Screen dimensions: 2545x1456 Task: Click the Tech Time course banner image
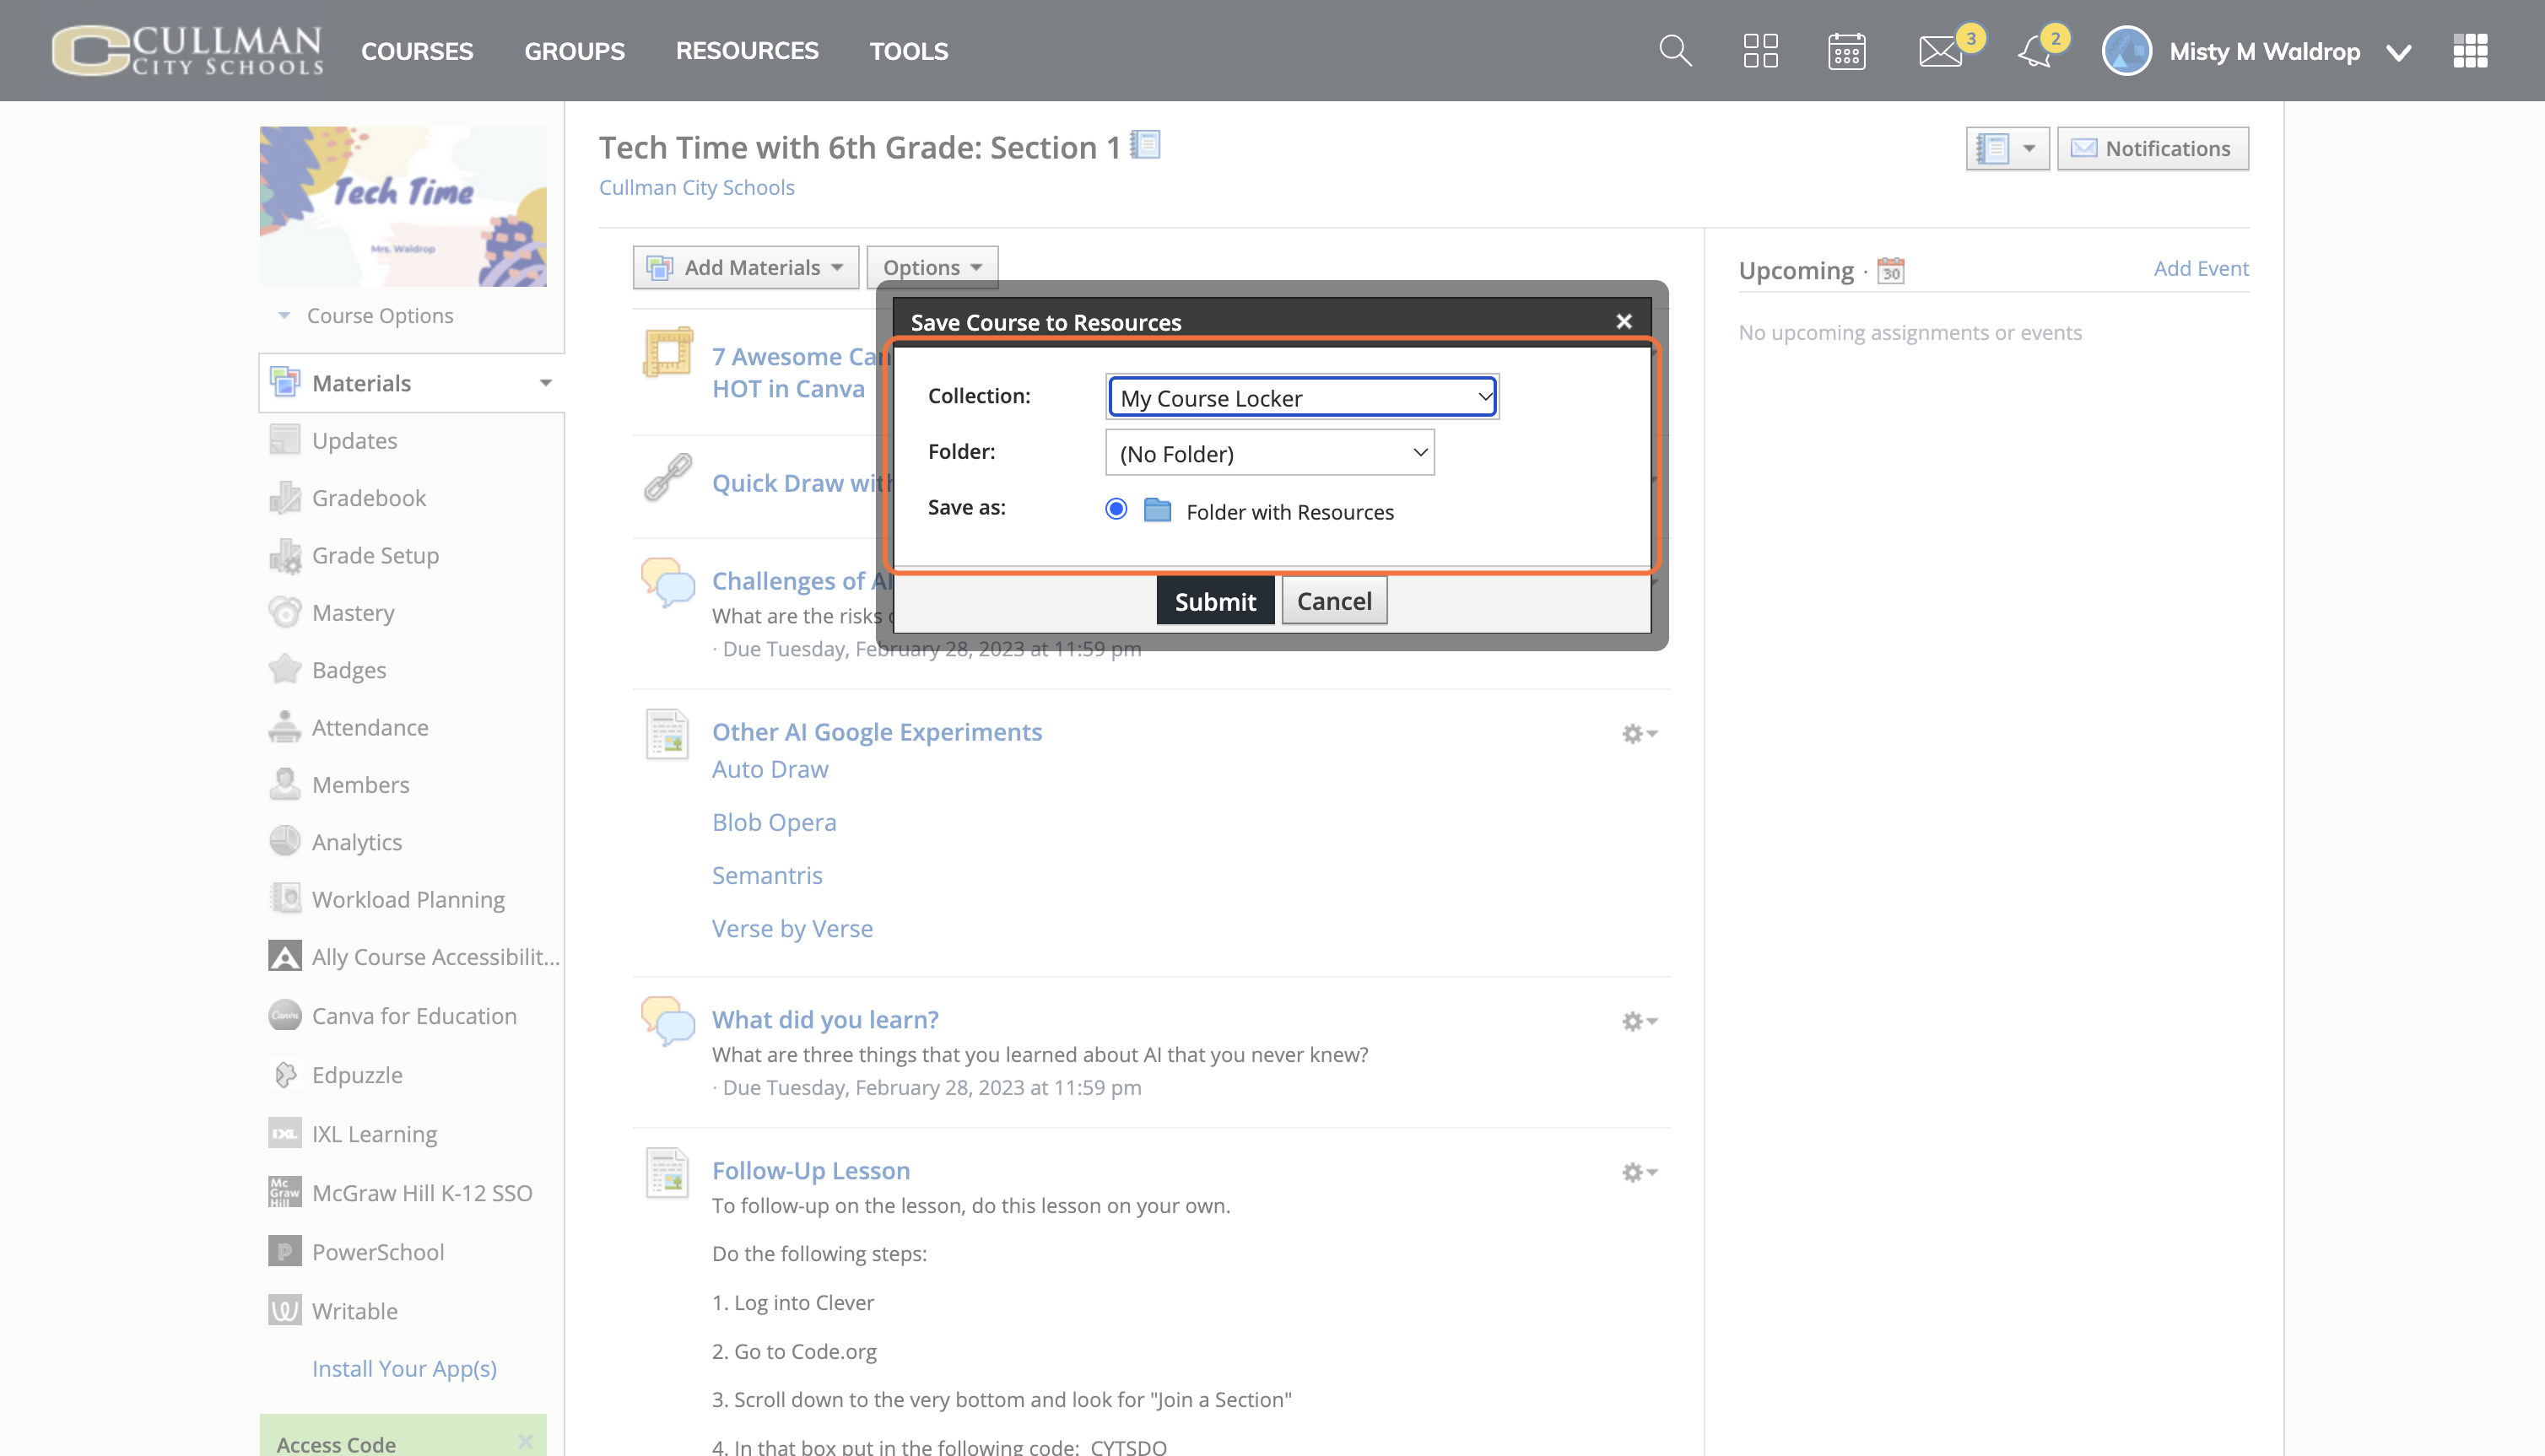tap(403, 206)
